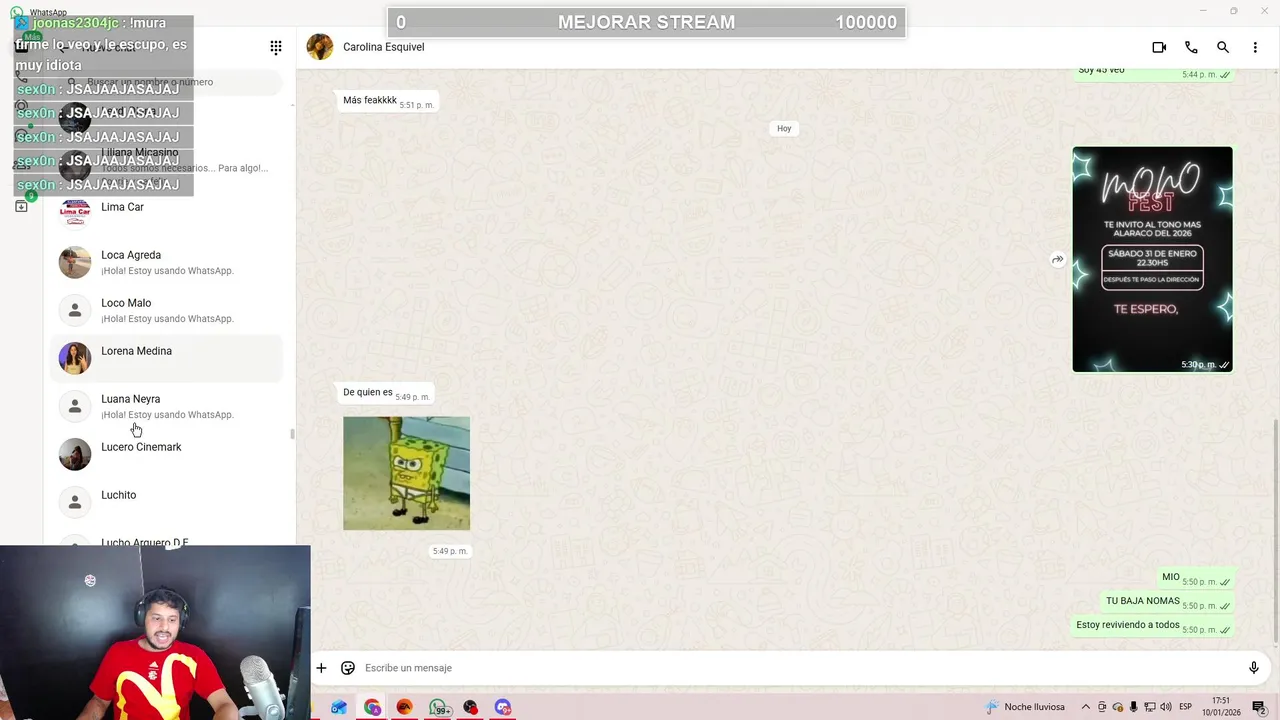
Task: Open Discord from the taskbar
Action: click(x=503, y=707)
